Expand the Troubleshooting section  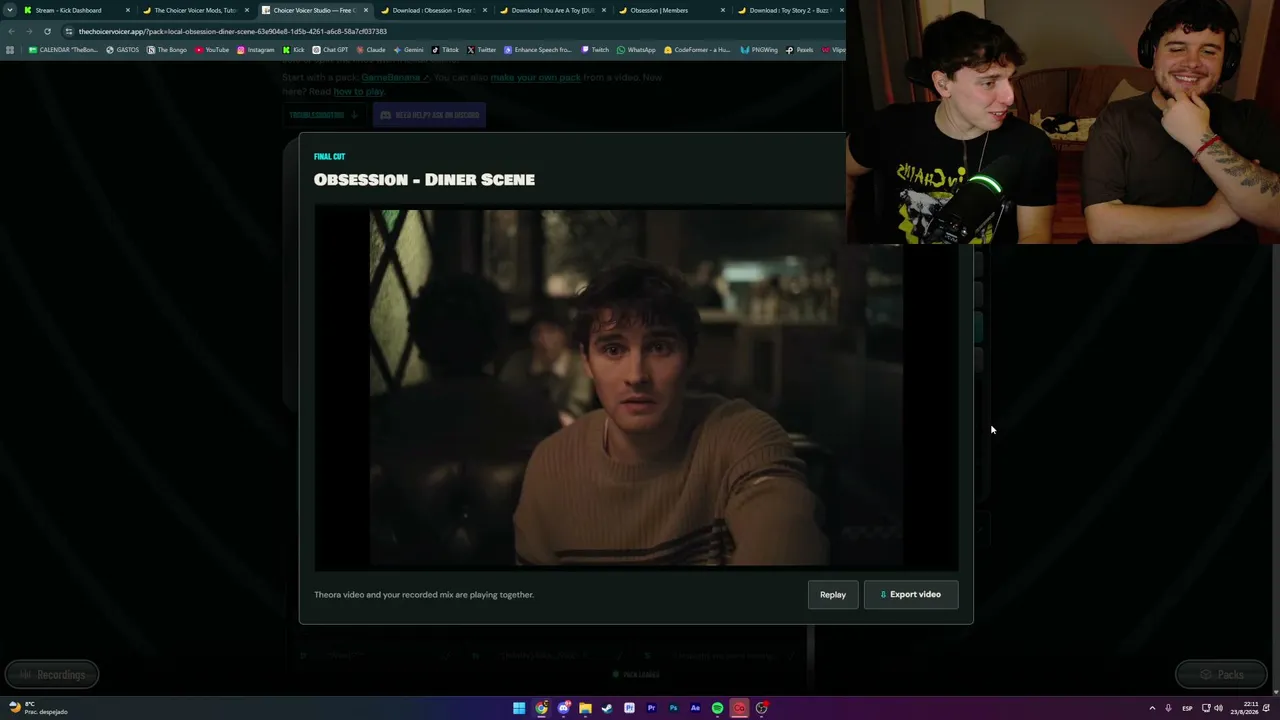pyautogui.click(x=323, y=115)
